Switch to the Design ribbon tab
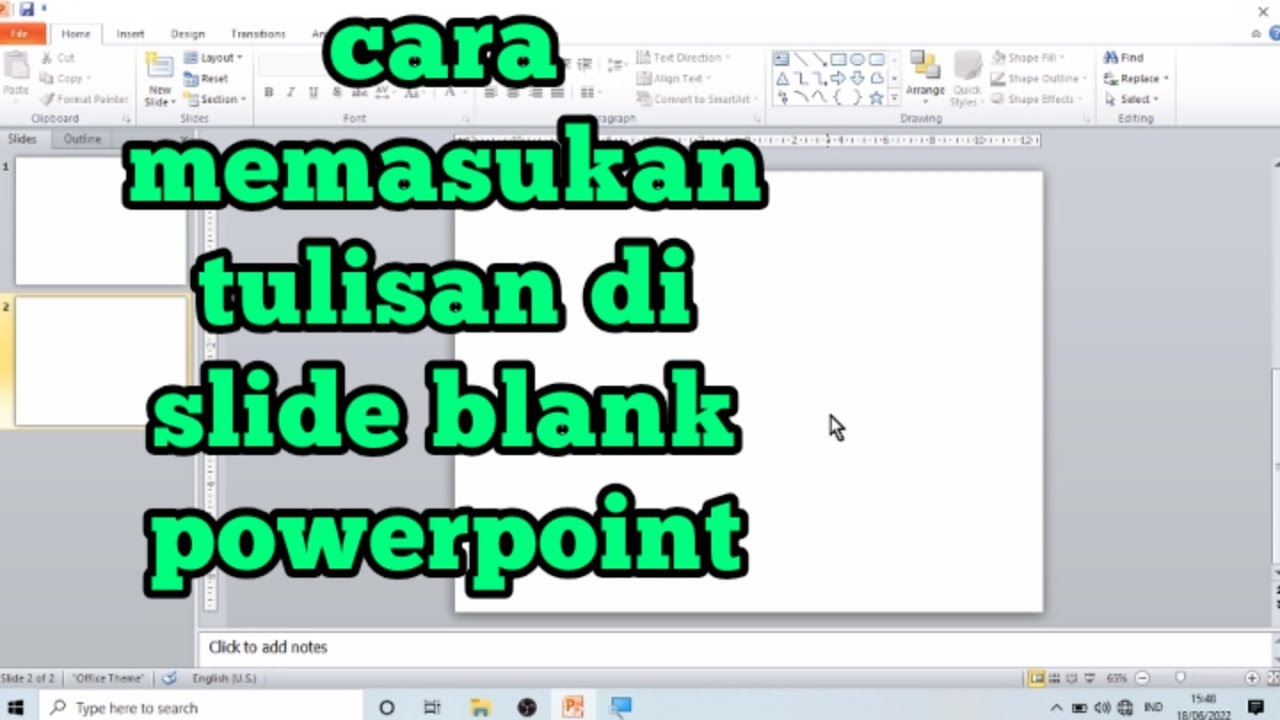Image resolution: width=1280 pixels, height=720 pixels. click(188, 34)
